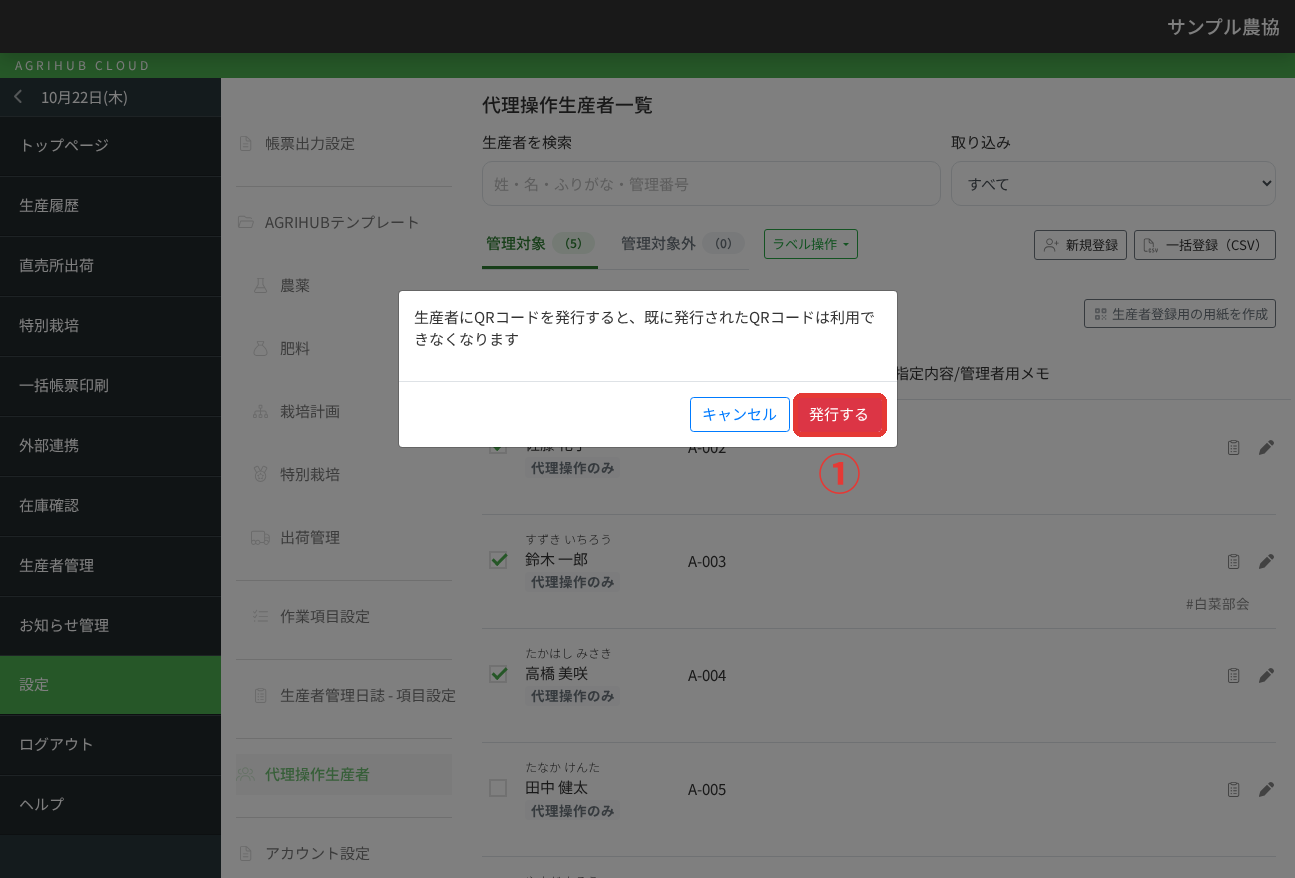Open 帳票出力設定 document icon

tap(246, 144)
